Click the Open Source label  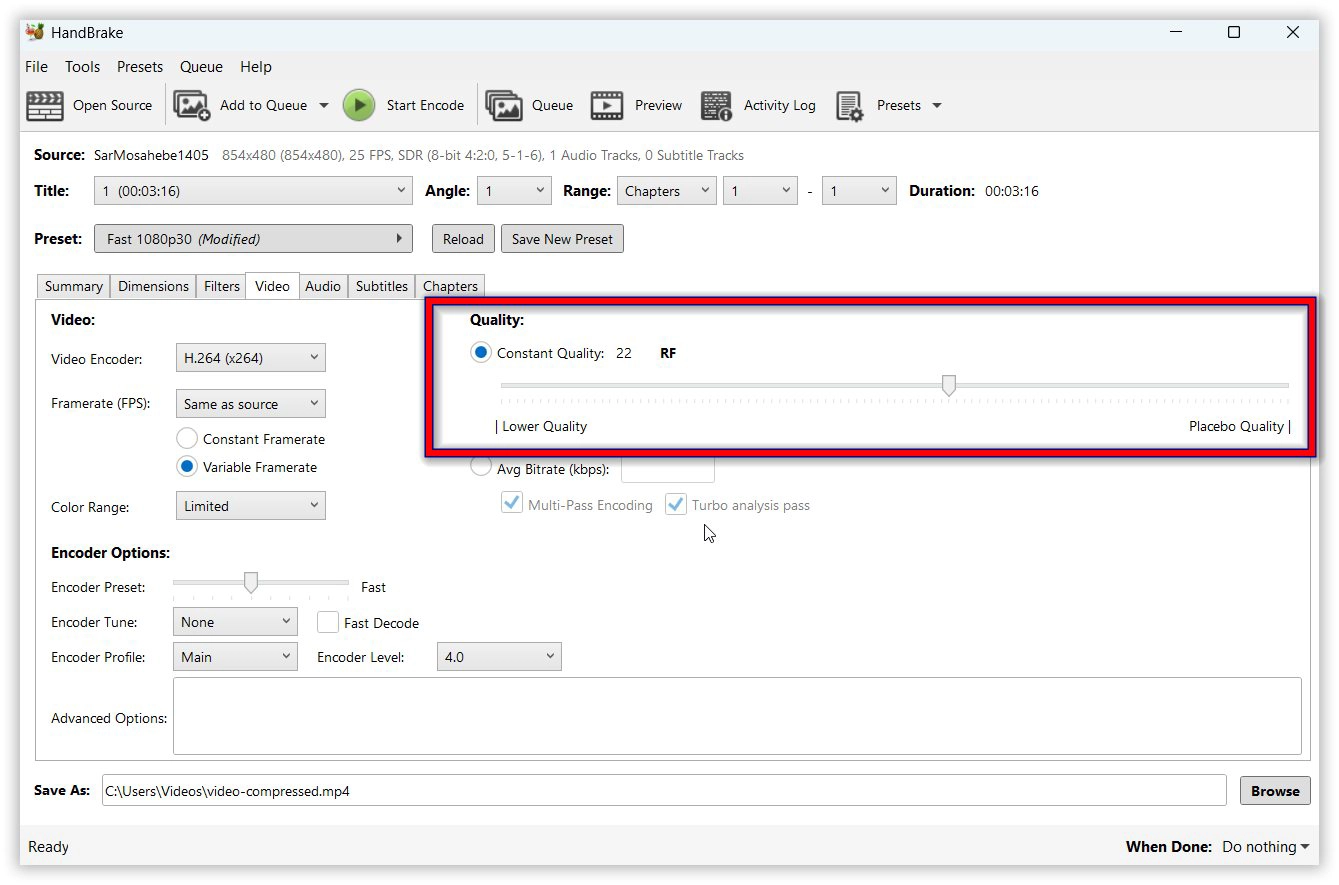tap(112, 105)
